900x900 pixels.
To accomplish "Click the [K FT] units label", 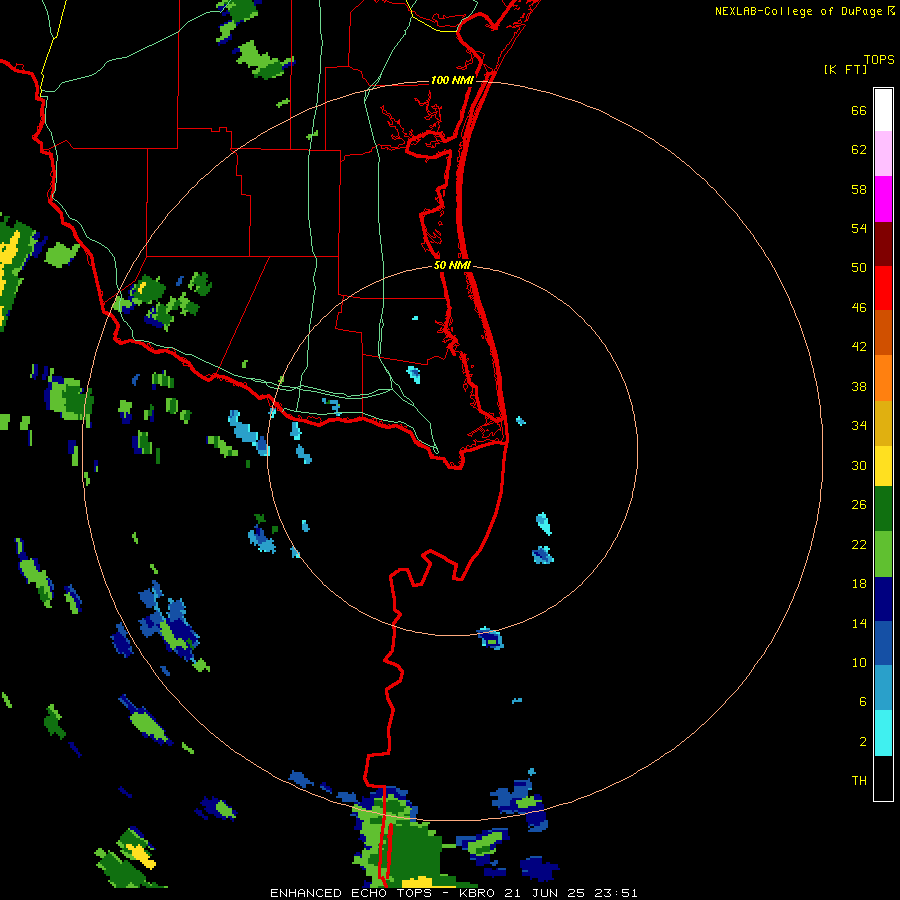I will (845, 69).
